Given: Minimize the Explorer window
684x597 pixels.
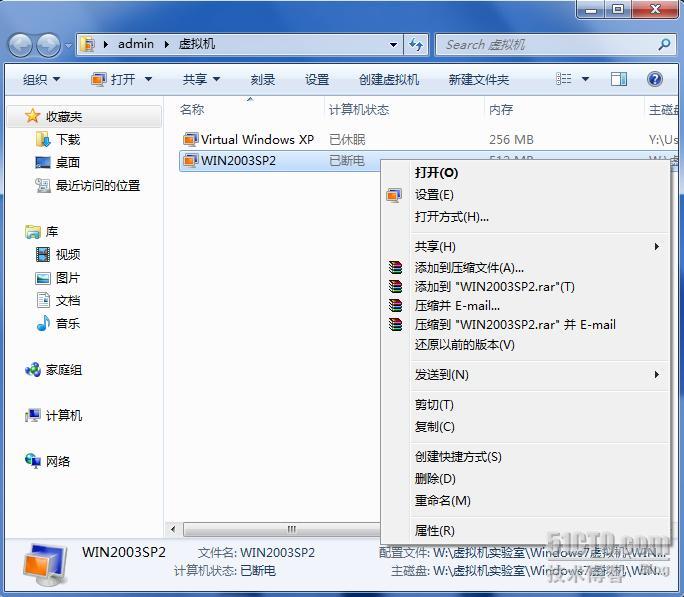Looking at the screenshot, I should (591, 9).
